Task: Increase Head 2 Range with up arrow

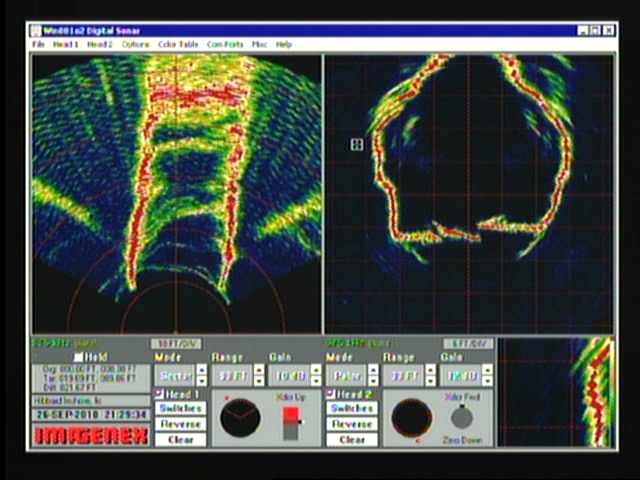Action: 430,370
